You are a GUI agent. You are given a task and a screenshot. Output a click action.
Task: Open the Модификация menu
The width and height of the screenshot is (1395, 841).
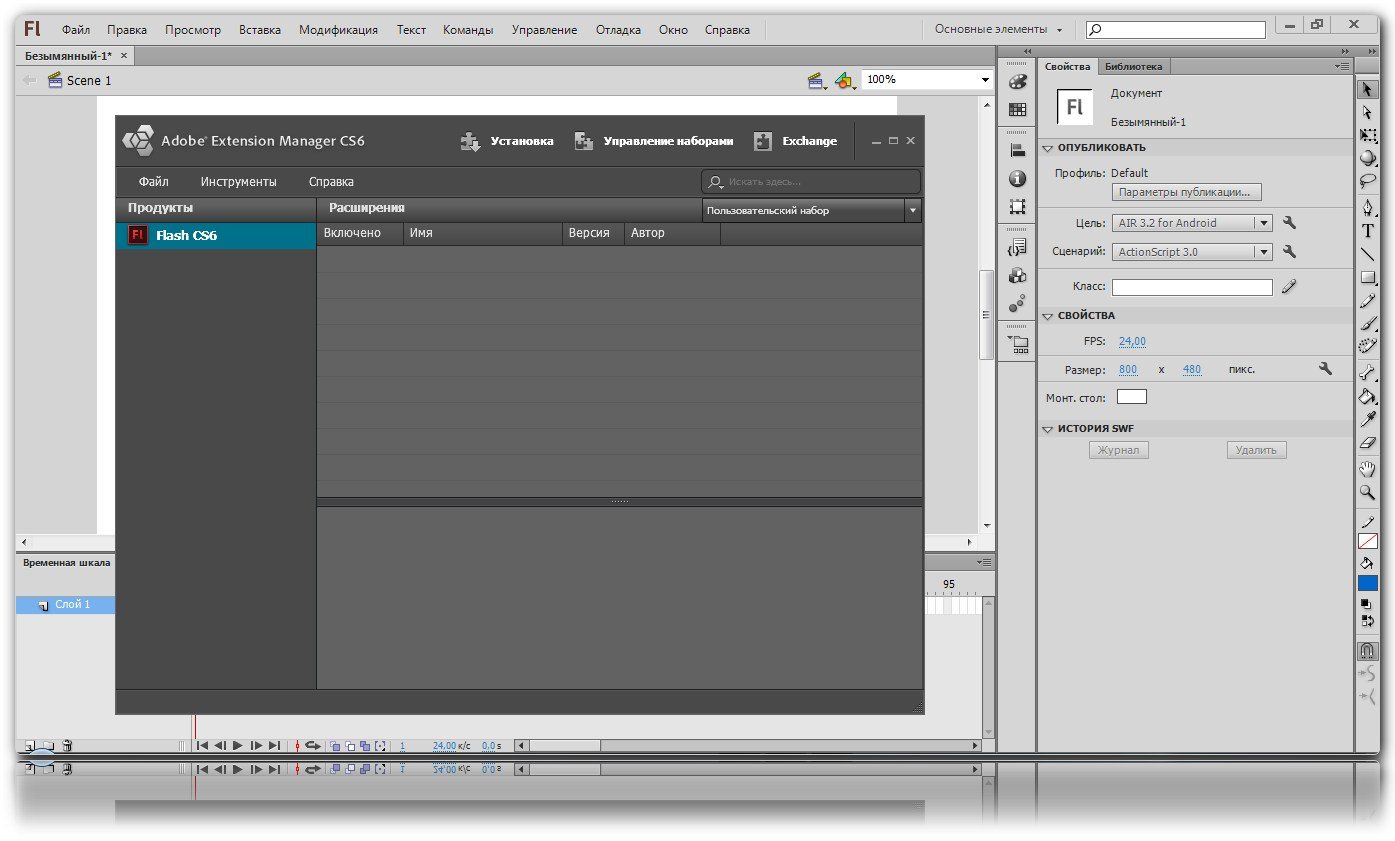(338, 30)
